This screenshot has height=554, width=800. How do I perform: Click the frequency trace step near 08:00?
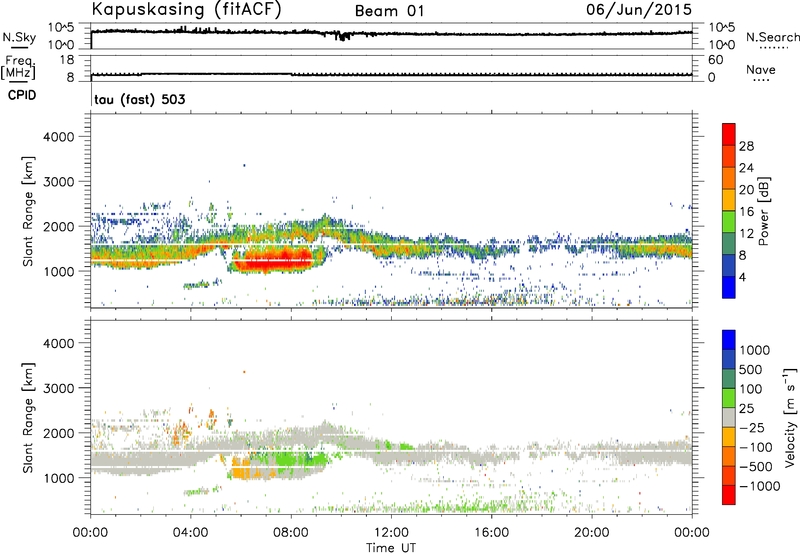pyautogui.click(x=291, y=74)
